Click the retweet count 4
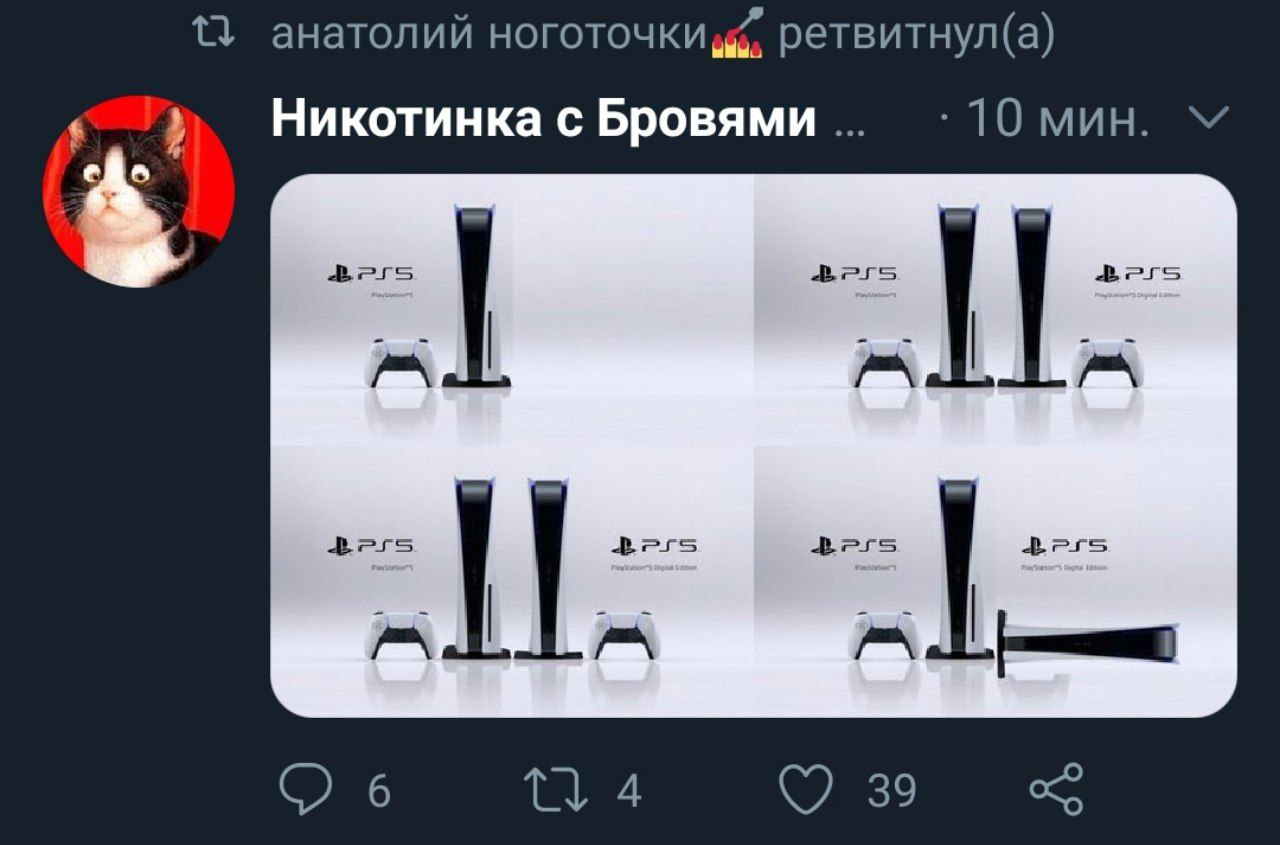 coord(628,791)
